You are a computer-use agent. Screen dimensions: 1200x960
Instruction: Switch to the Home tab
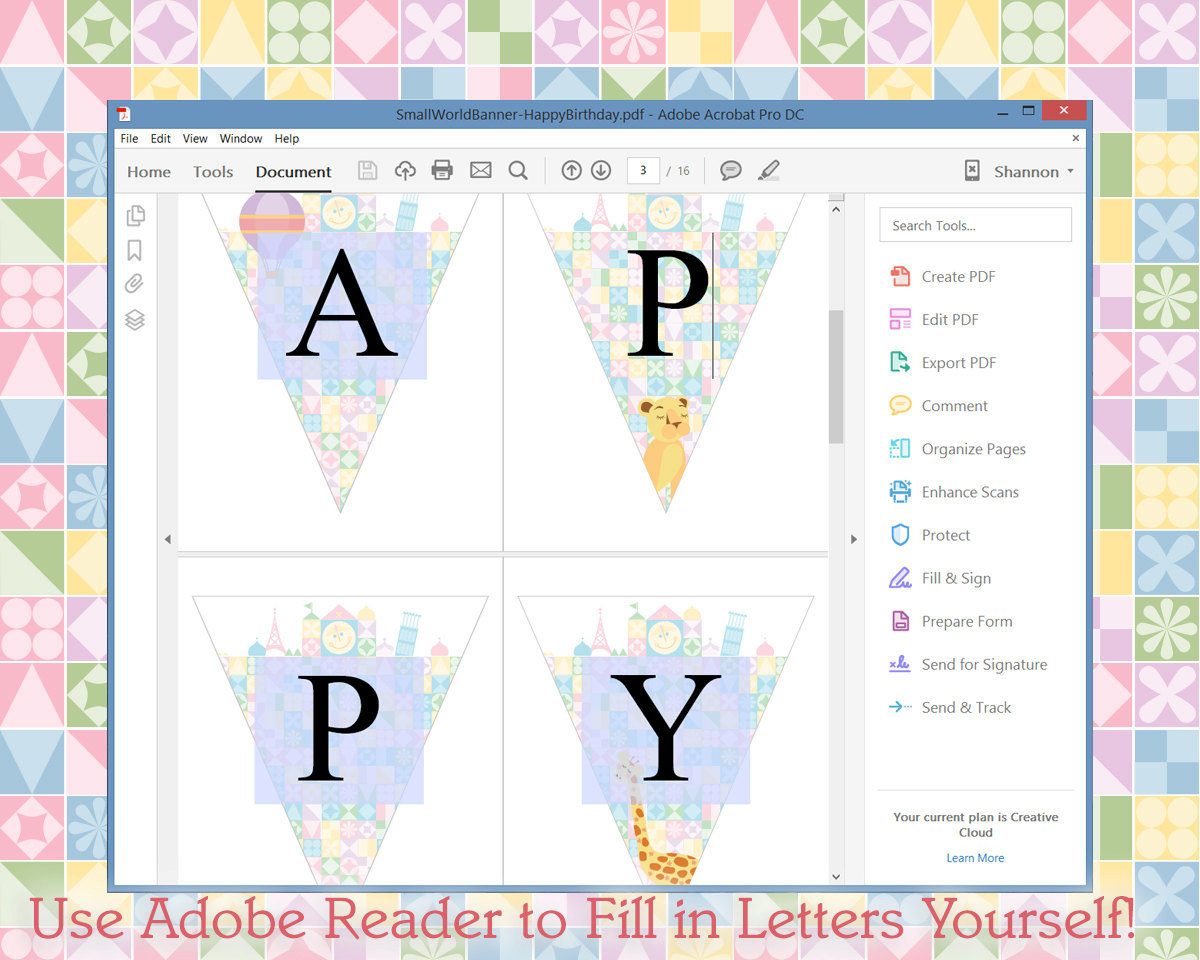click(x=149, y=172)
